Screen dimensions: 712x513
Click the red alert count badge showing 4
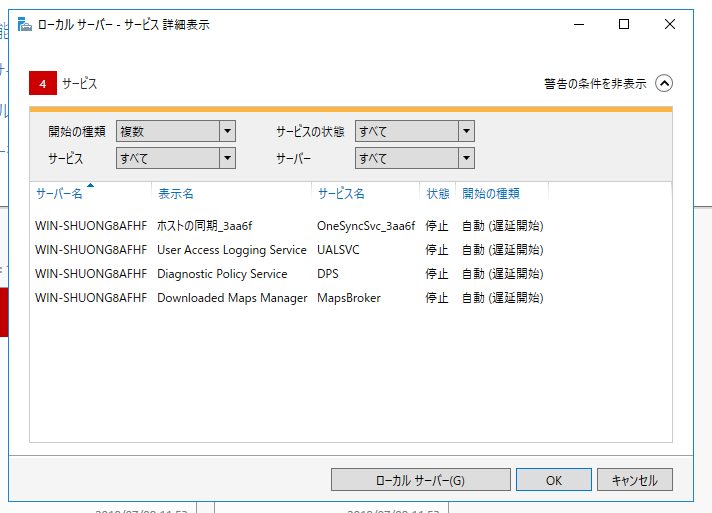pyautogui.click(x=43, y=83)
